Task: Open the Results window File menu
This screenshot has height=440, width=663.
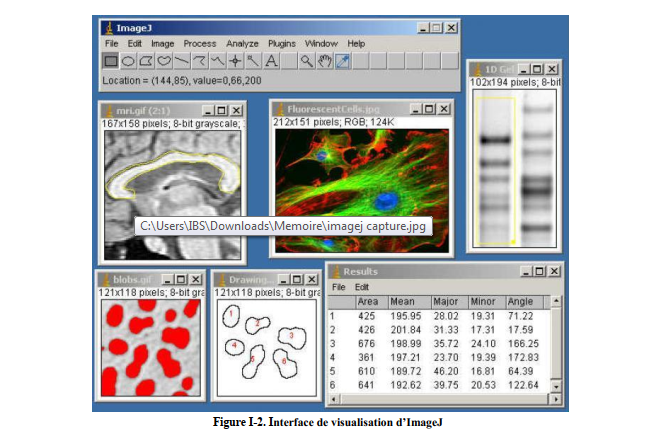Action: coord(339,287)
